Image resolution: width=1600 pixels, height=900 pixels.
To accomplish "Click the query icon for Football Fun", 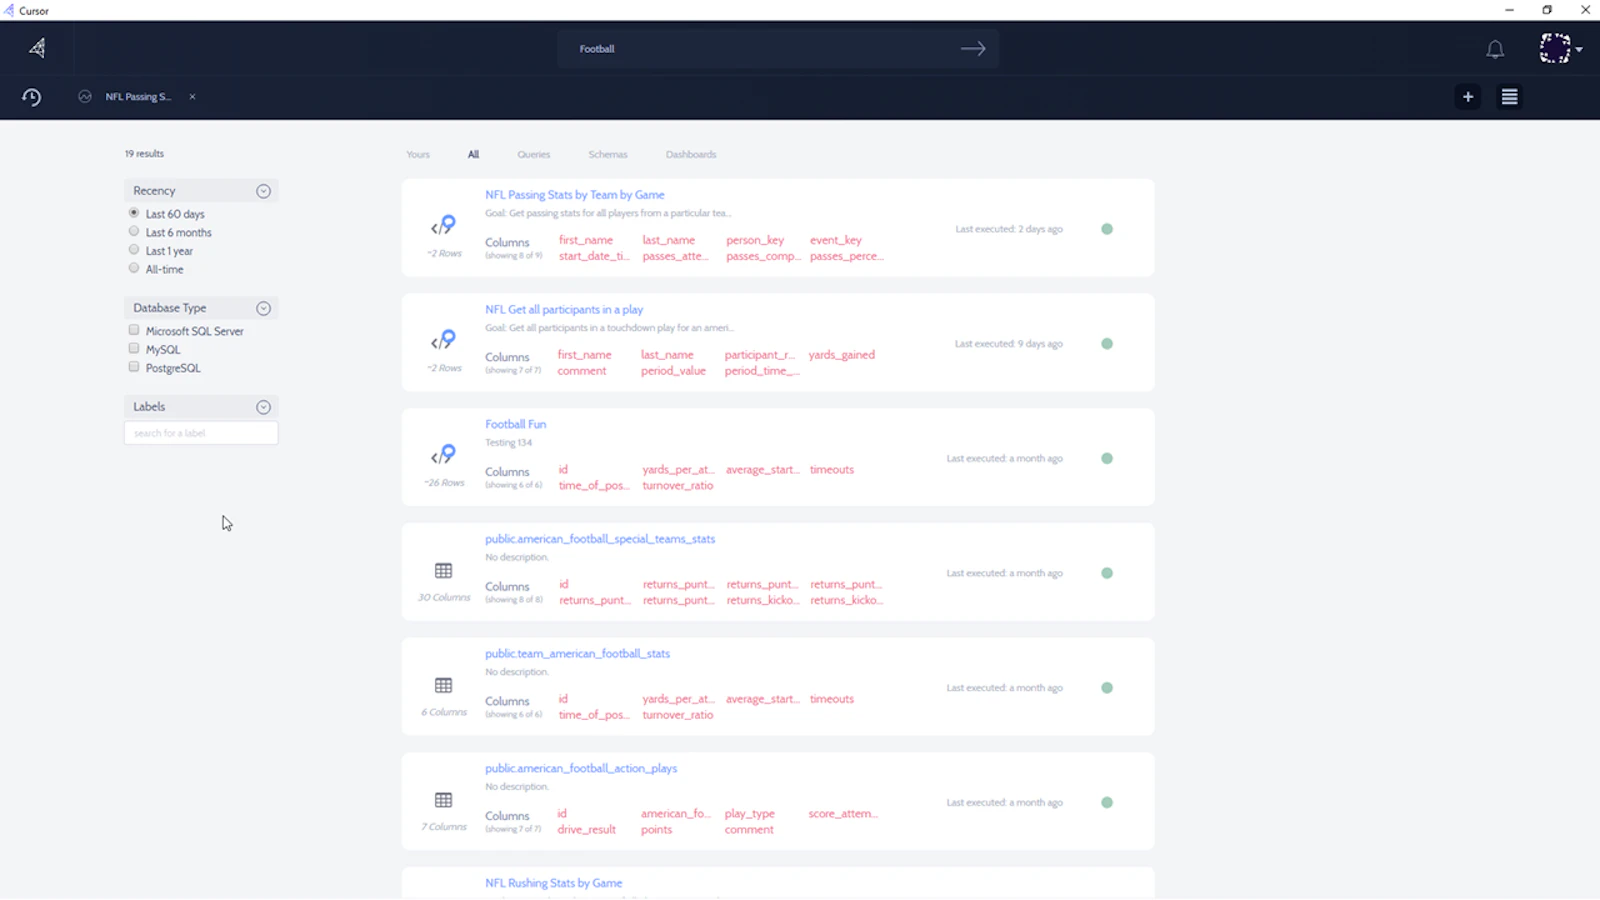I will [443, 455].
